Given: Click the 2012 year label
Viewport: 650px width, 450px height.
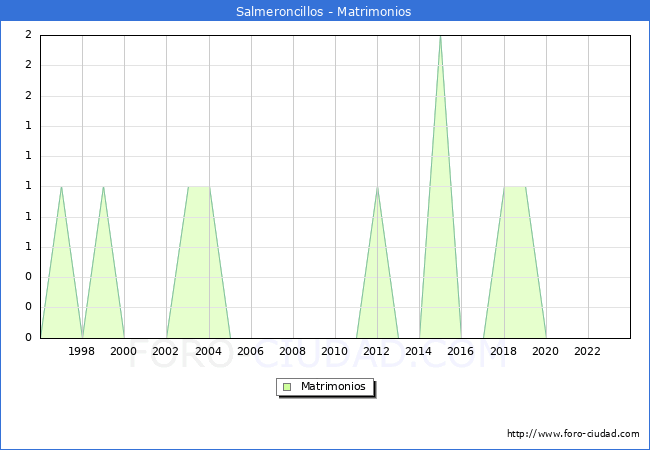Looking at the screenshot, I should coord(377,351).
